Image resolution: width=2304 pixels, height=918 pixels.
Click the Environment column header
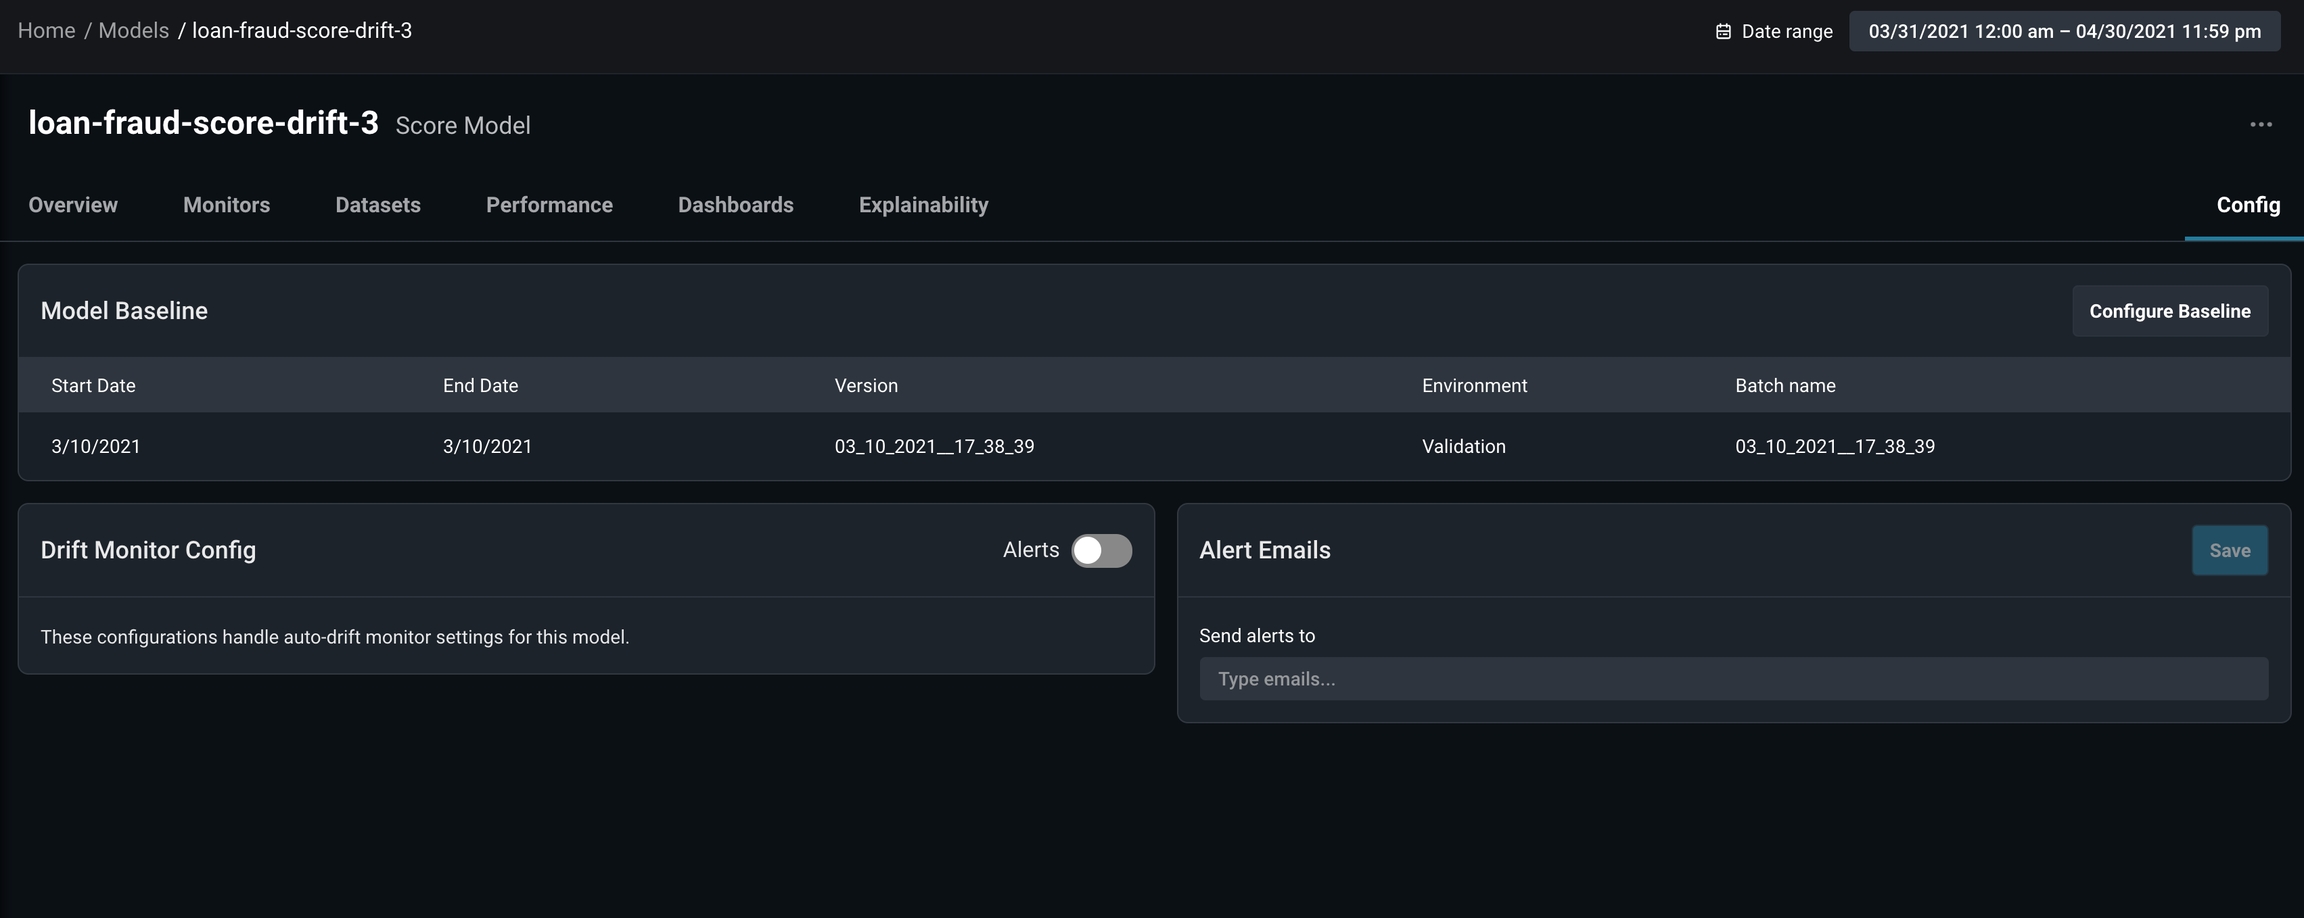(1474, 386)
